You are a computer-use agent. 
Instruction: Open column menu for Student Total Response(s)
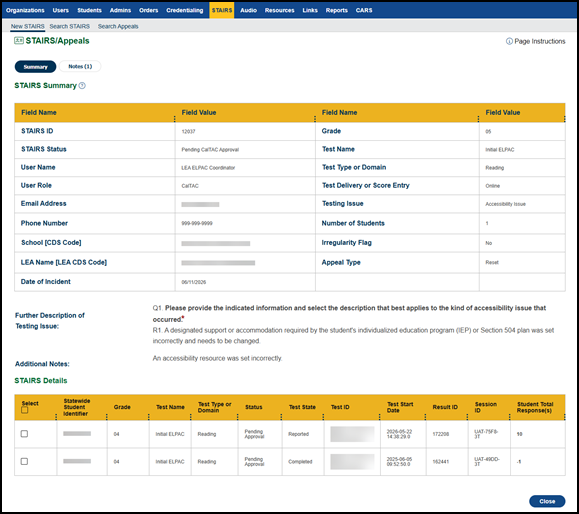[x=564, y=417]
